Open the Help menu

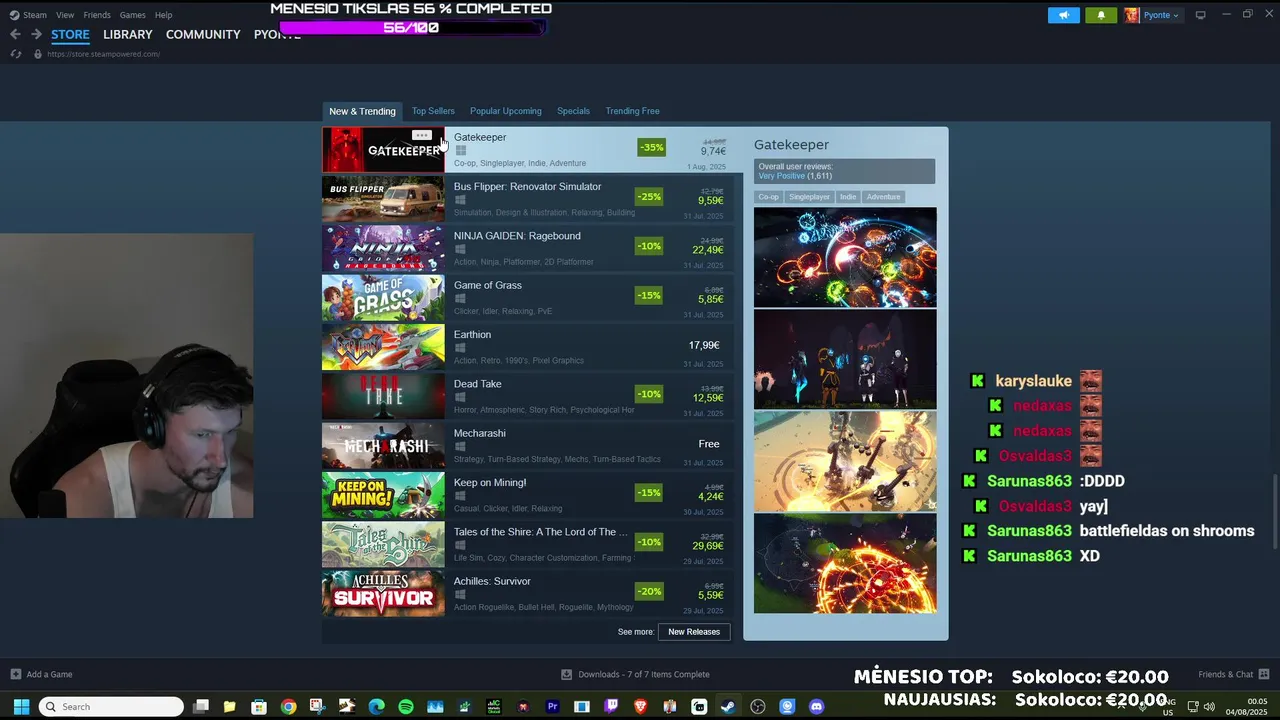(163, 15)
